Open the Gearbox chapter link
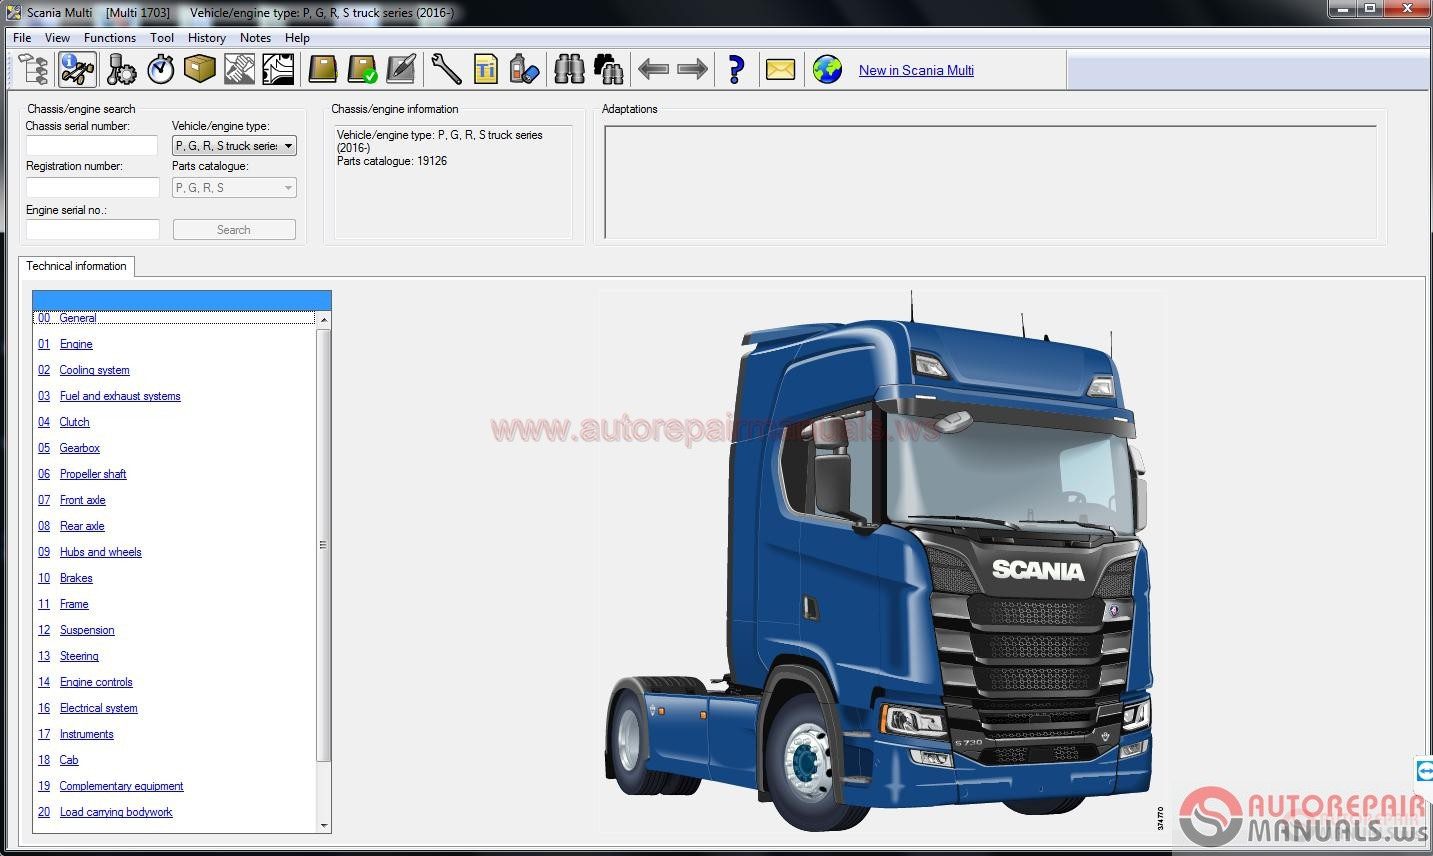This screenshot has width=1433, height=856. 79,448
